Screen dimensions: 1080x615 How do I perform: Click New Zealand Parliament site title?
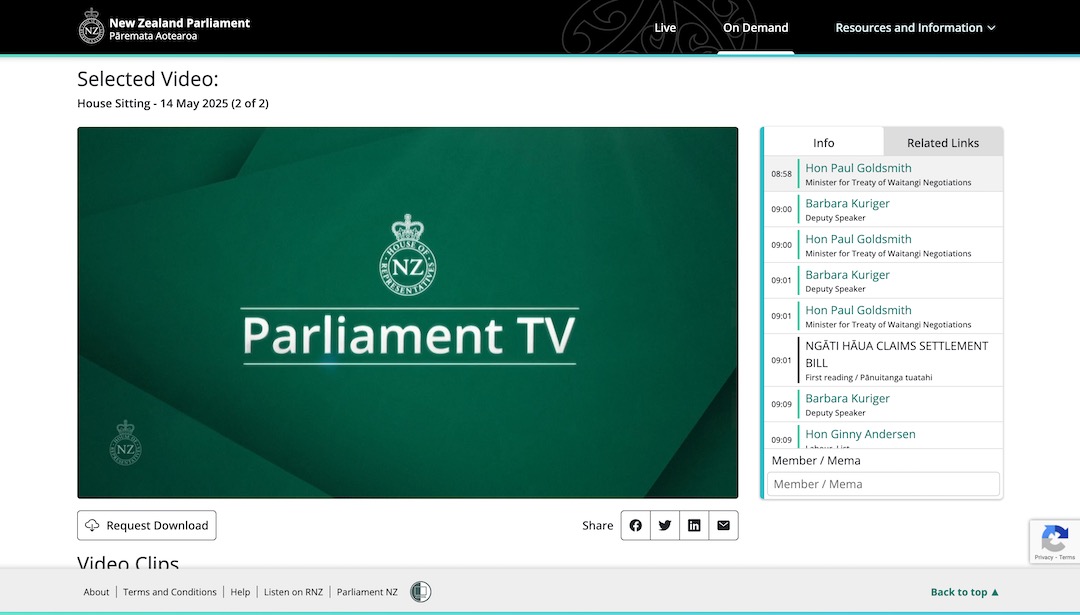pos(179,29)
